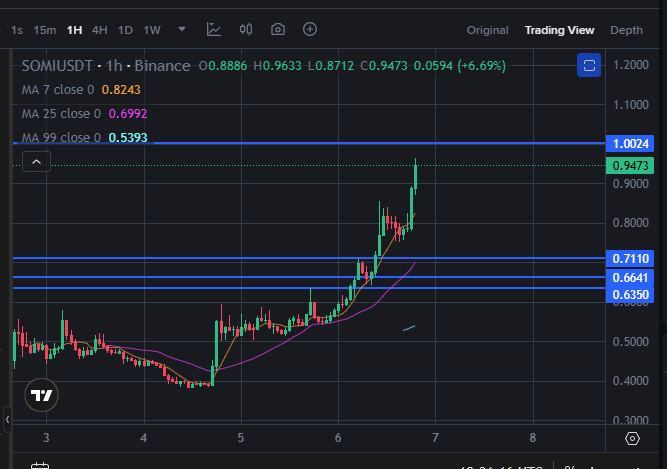Screen dimensions: 667x469
Task: Select the Trading View chart mode
Action: pyautogui.click(x=559, y=30)
